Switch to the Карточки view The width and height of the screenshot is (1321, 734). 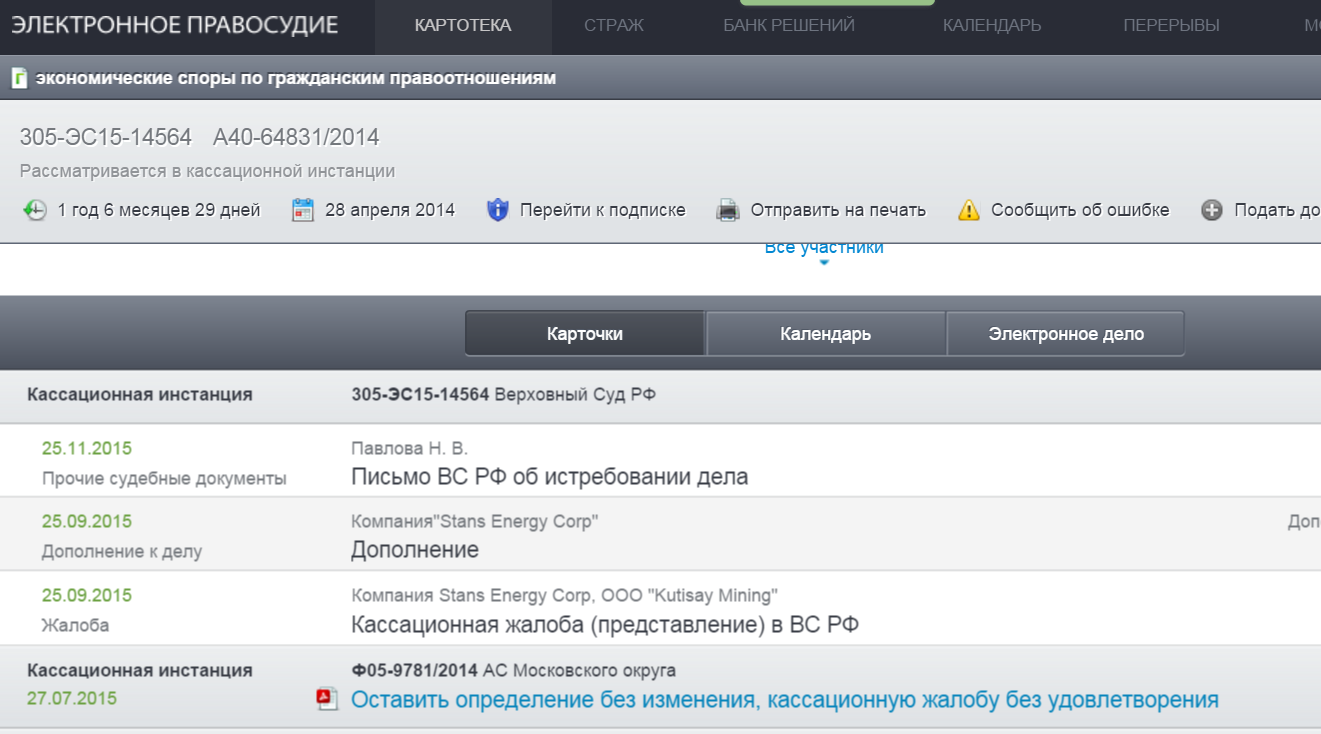pyautogui.click(x=585, y=334)
